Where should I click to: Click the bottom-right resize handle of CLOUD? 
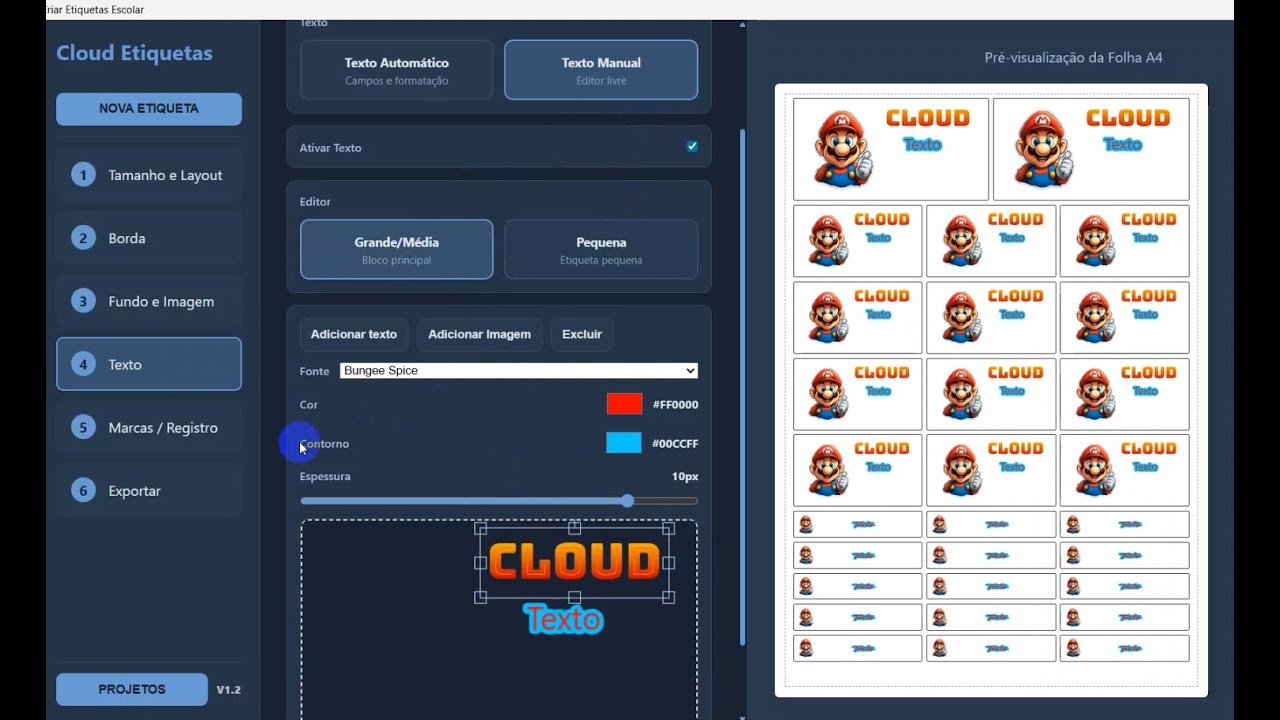669,597
